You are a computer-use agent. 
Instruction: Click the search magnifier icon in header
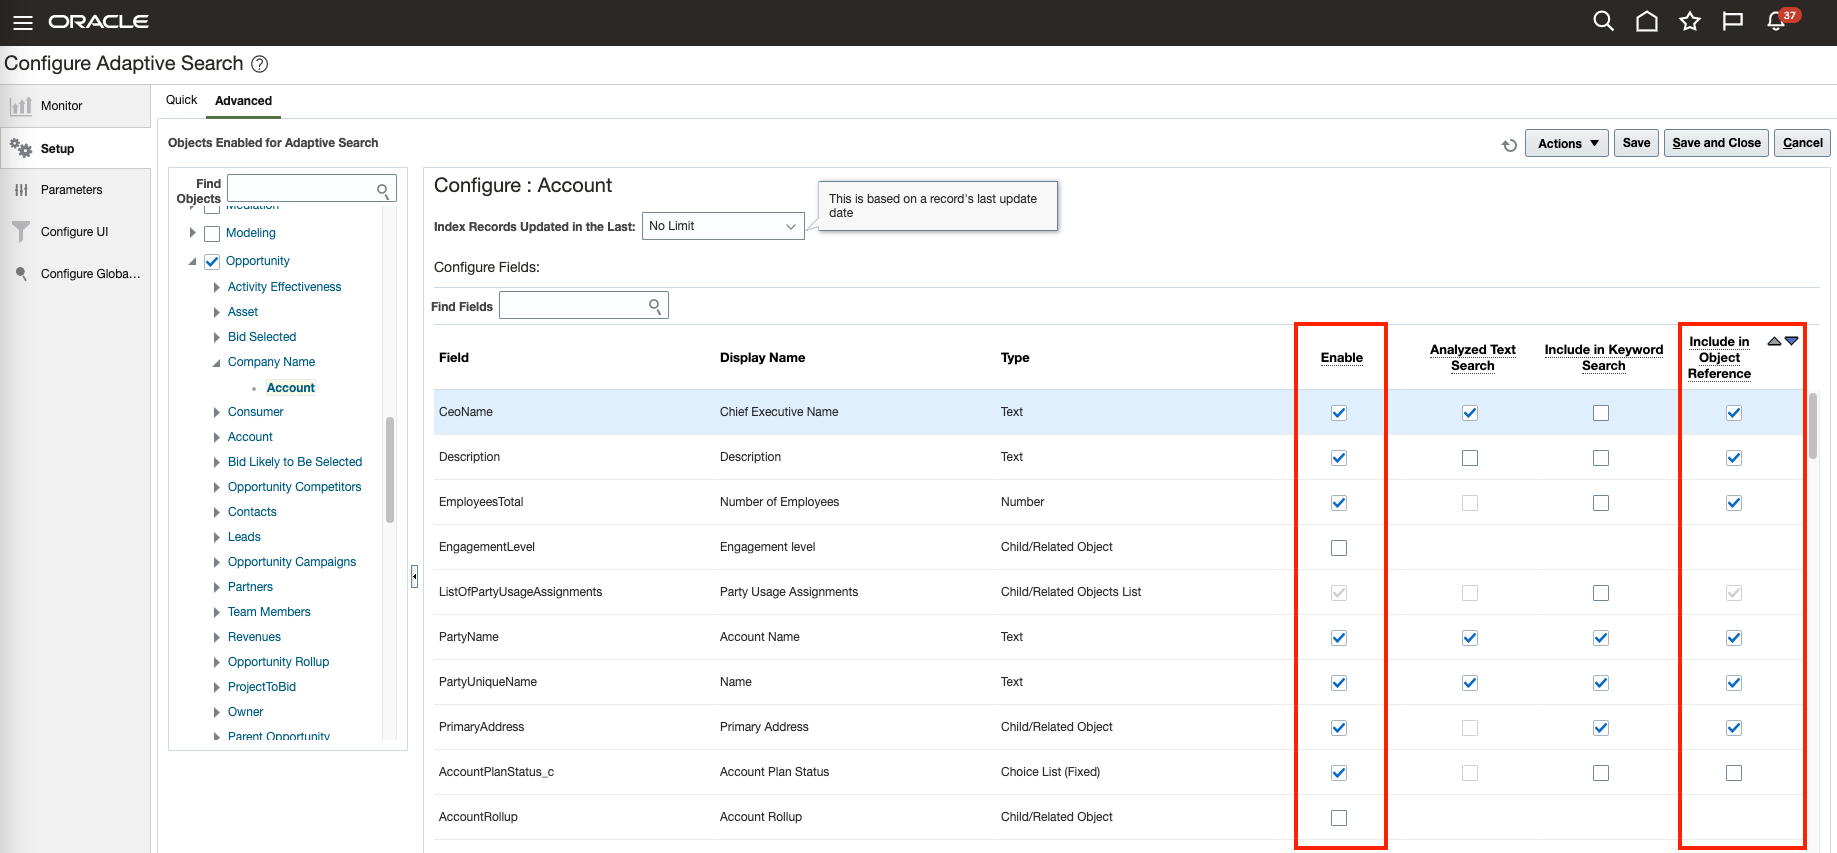1603,21
